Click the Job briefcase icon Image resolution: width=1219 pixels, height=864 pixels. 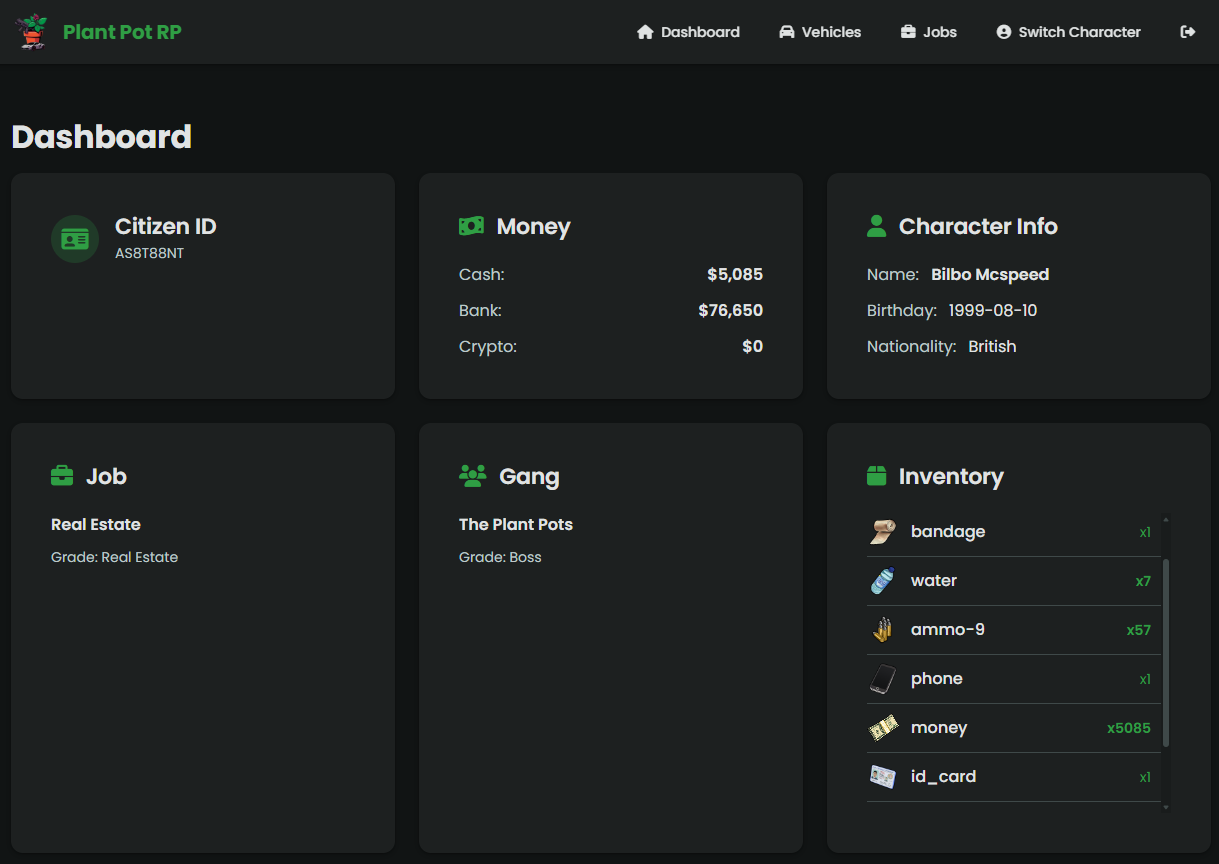tap(62, 476)
